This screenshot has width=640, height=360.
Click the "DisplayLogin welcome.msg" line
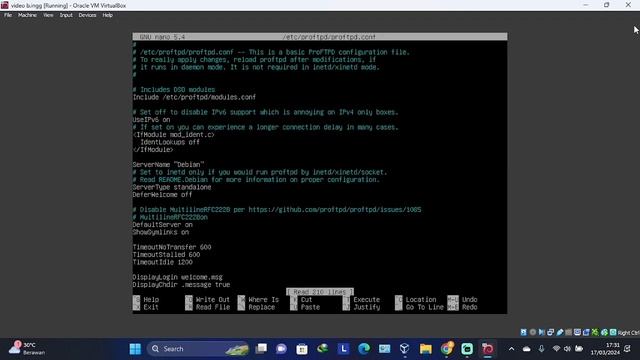(x=178, y=277)
